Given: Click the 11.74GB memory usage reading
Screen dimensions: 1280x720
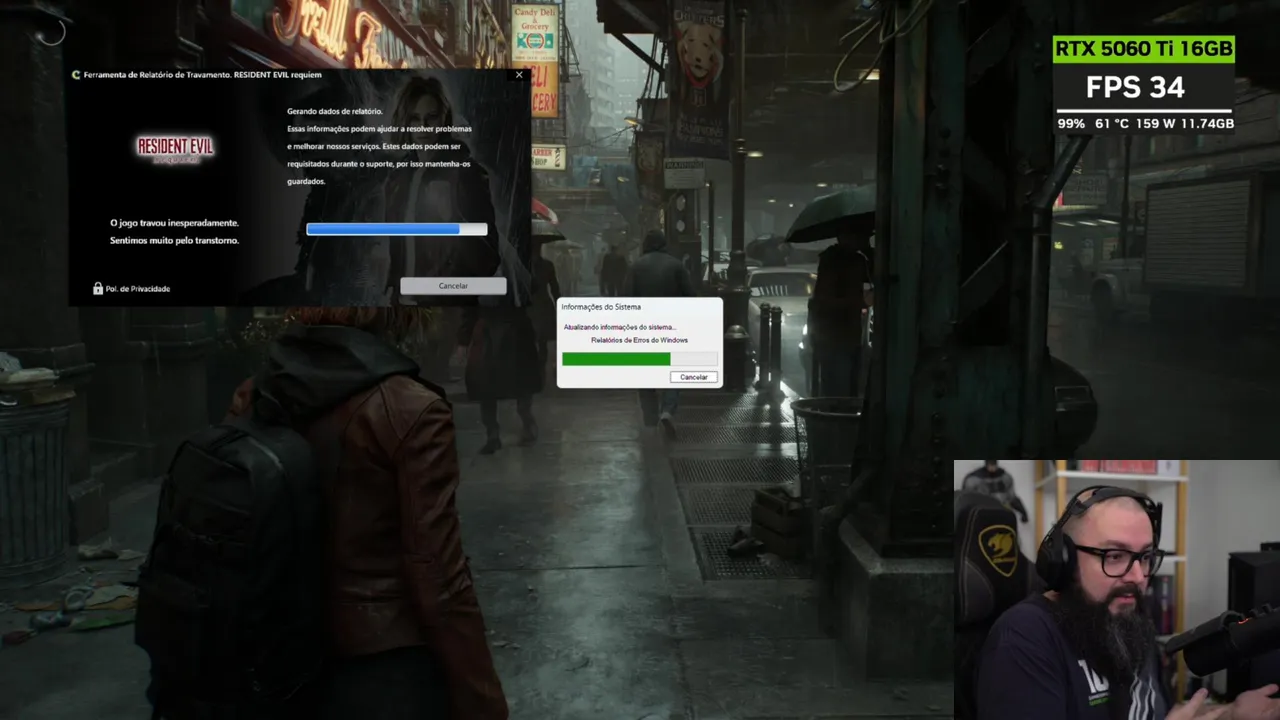Looking at the screenshot, I should [x=1208, y=124].
